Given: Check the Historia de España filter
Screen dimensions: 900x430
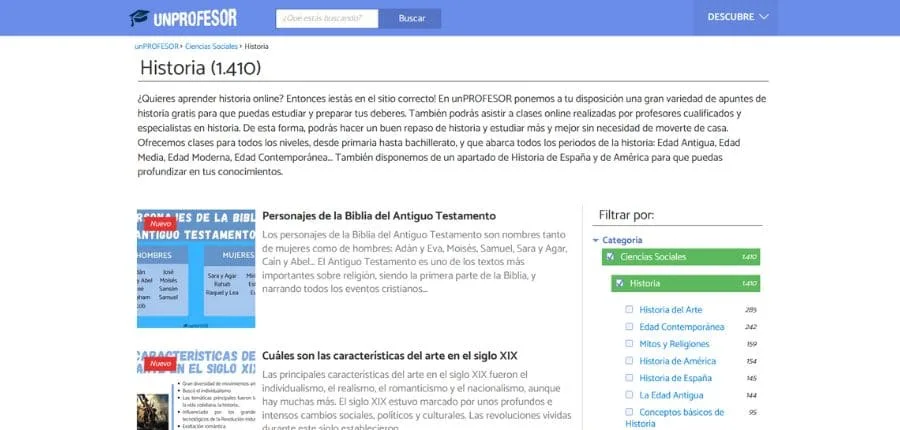Looking at the screenshot, I should coord(629,378).
